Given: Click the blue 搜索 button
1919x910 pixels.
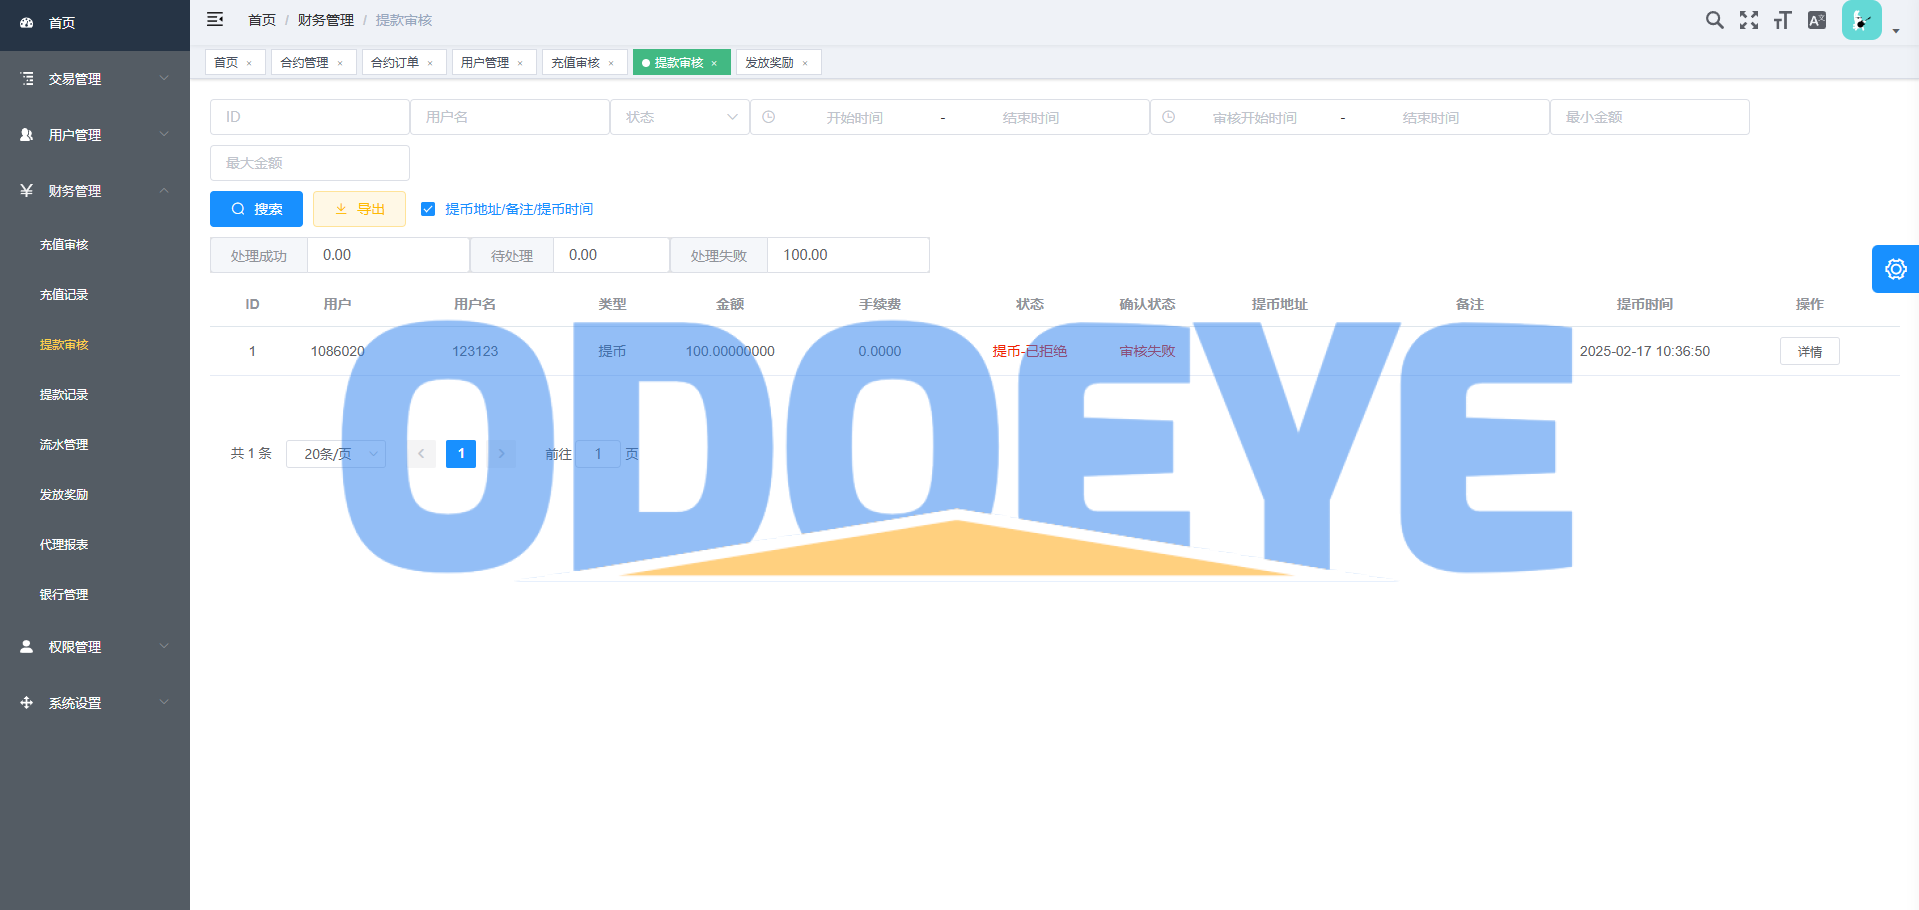Looking at the screenshot, I should tap(256, 209).
